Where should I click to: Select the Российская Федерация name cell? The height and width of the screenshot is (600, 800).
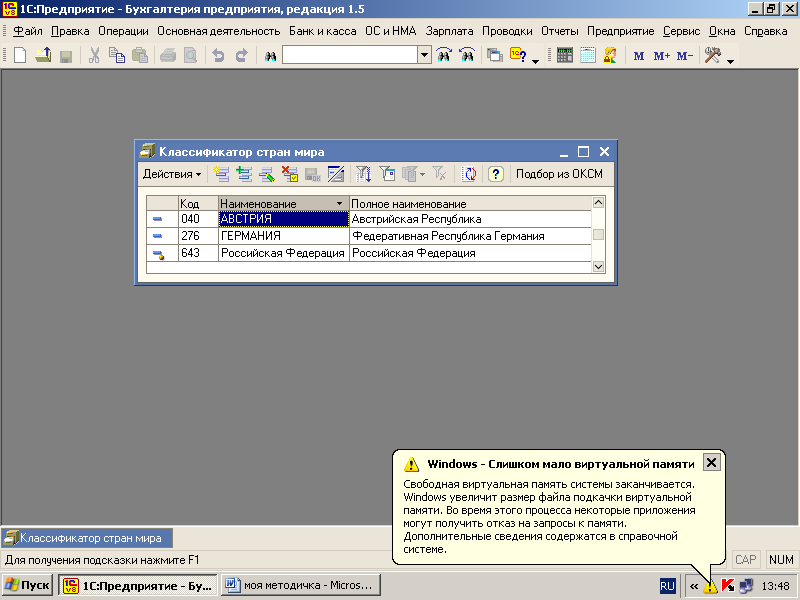(x=284, y=253)
